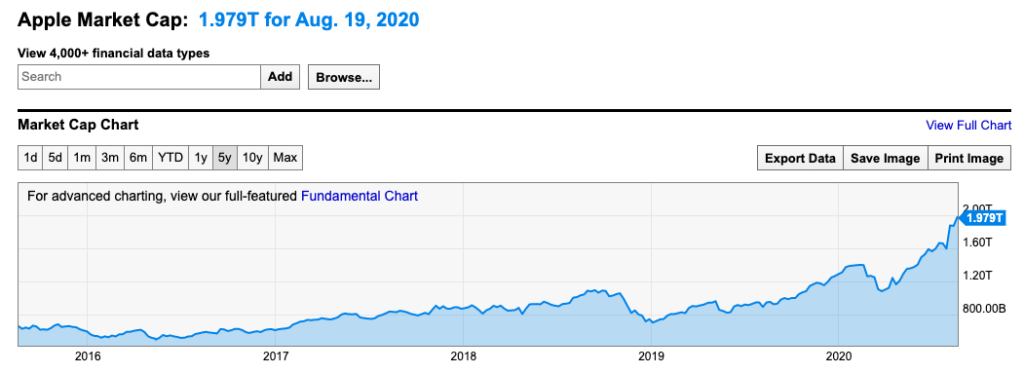Viewport: 1024px width, 373px height.
Task: Click the 1.60T y-axis label
Action: (x=978, y=242)
